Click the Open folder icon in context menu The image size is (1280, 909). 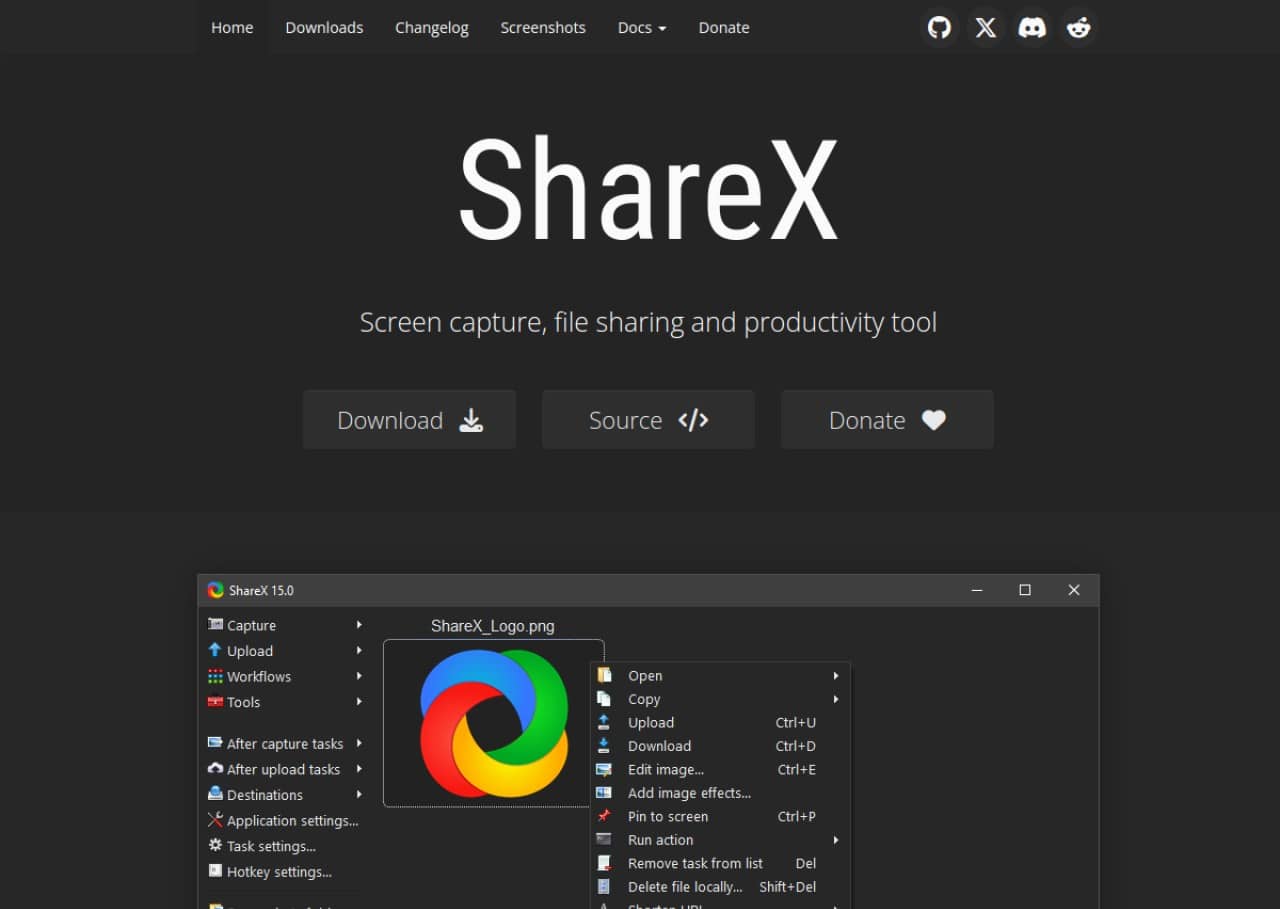coord(604,675)
